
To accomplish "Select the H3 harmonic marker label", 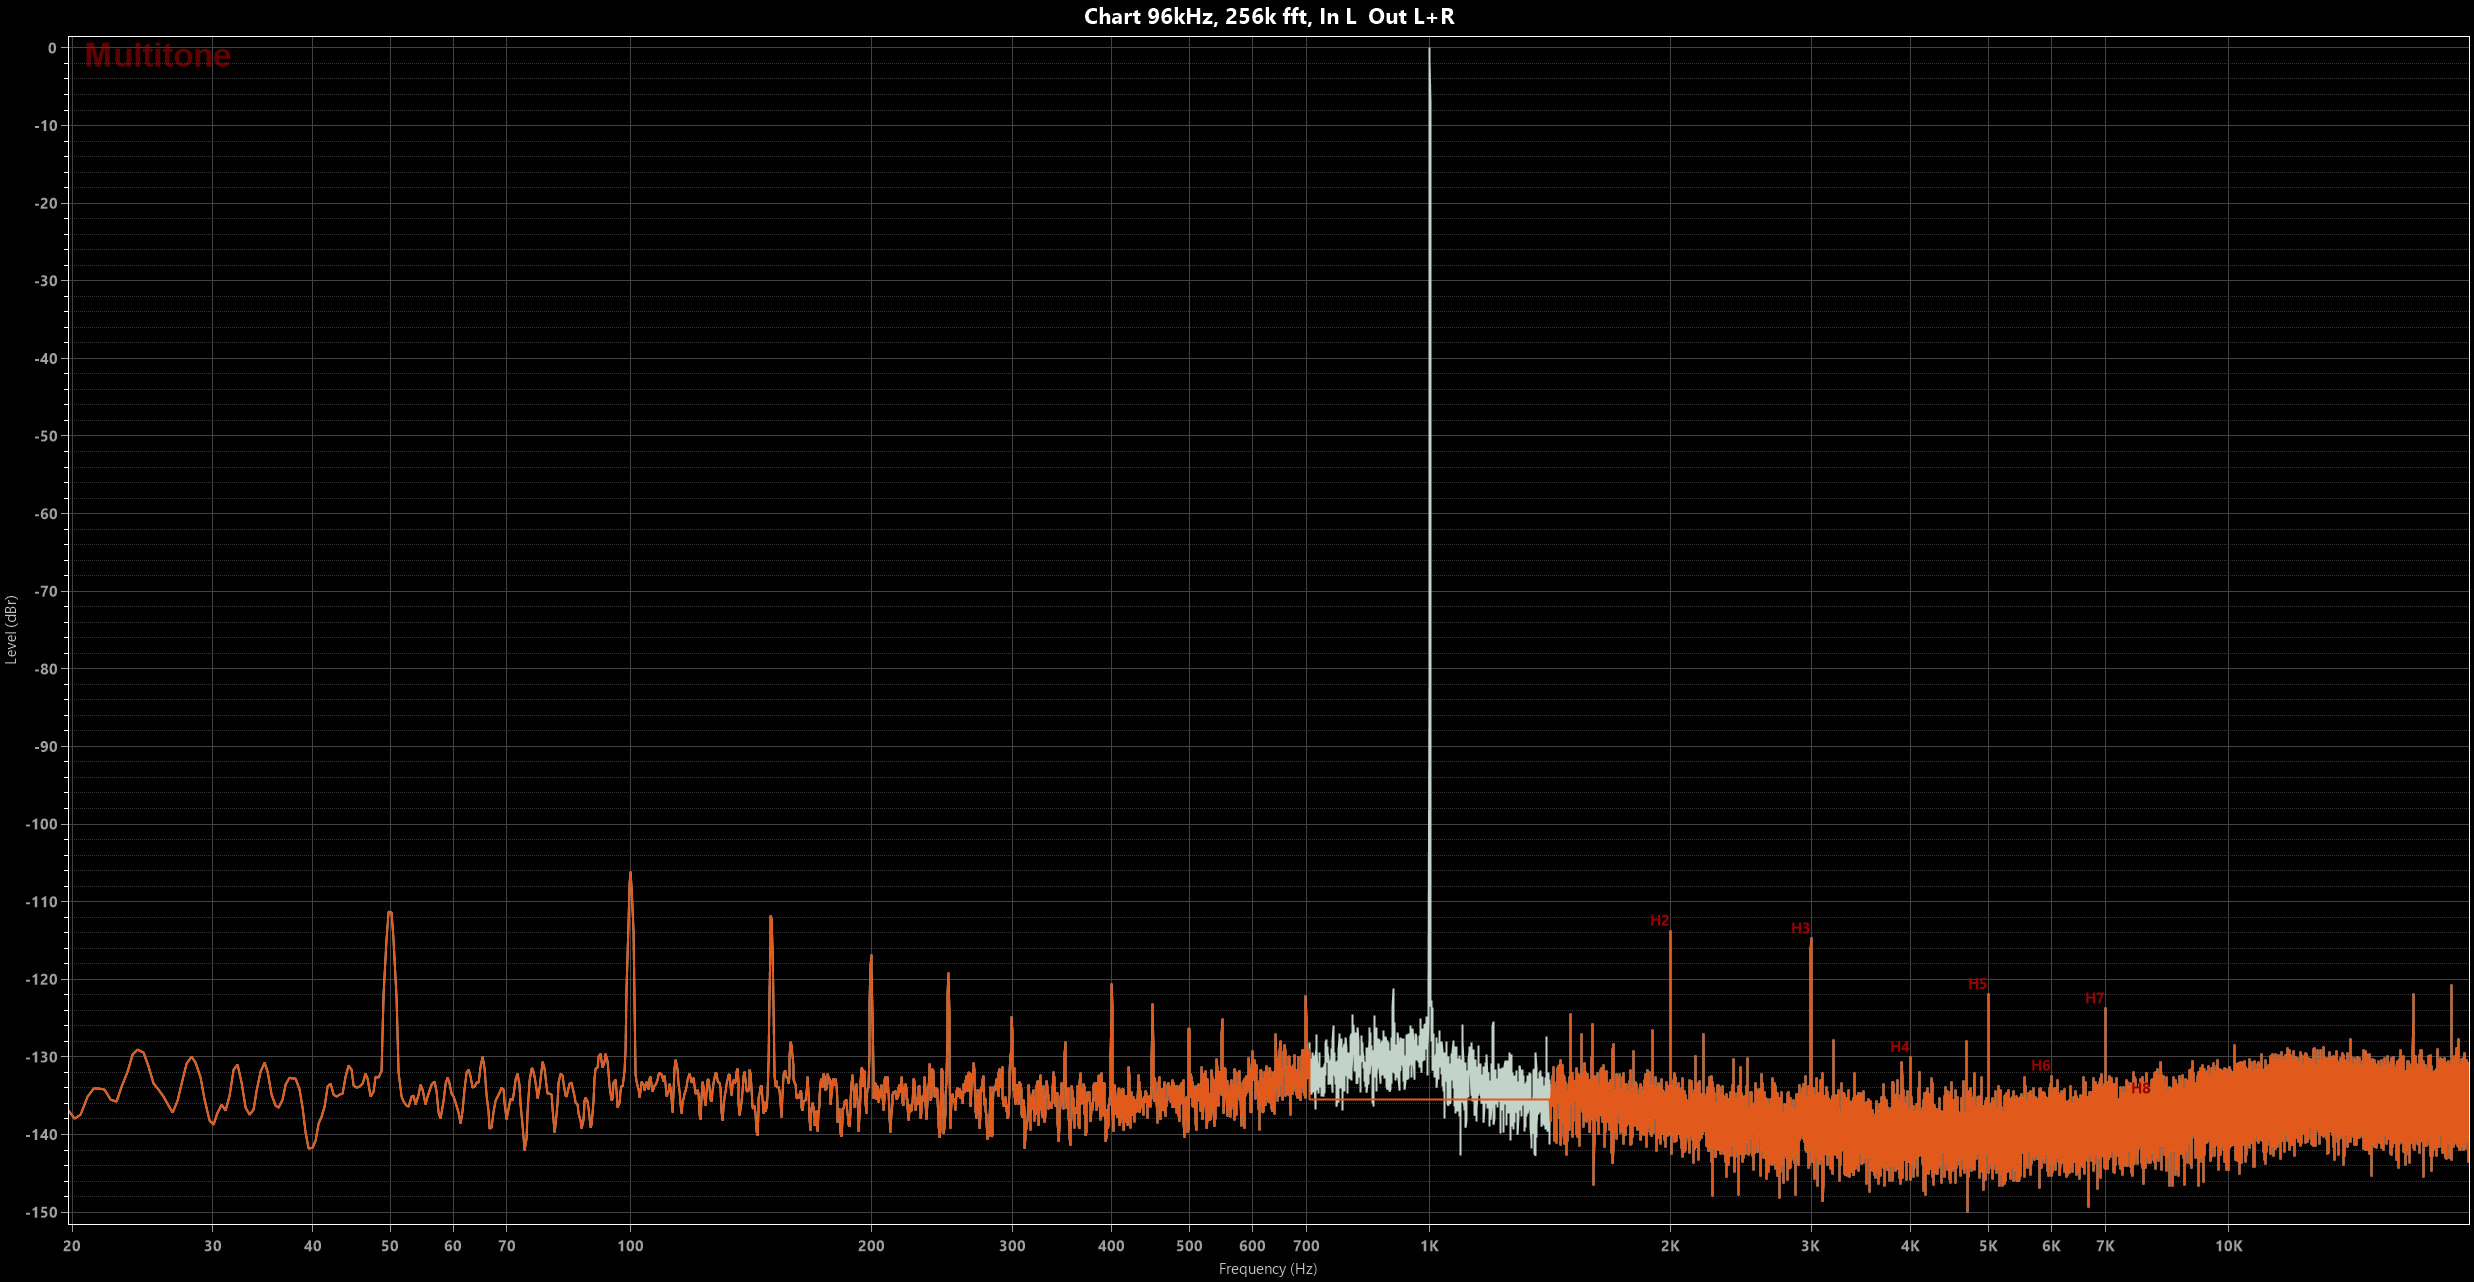I will coord(1800,928).
